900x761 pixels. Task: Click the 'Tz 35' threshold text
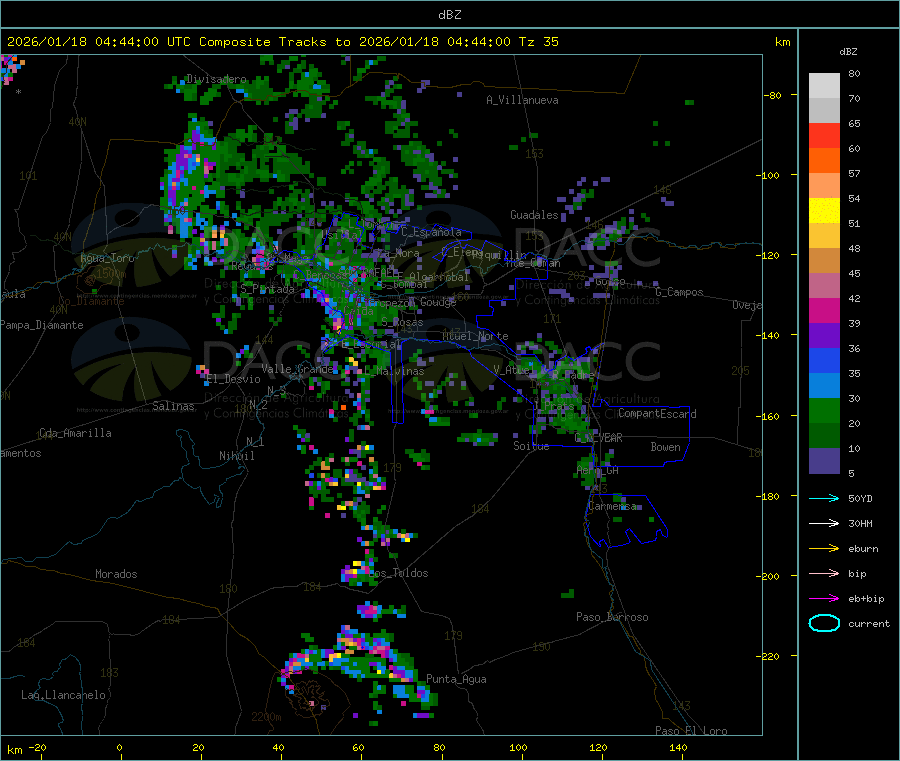coord(538,42)
